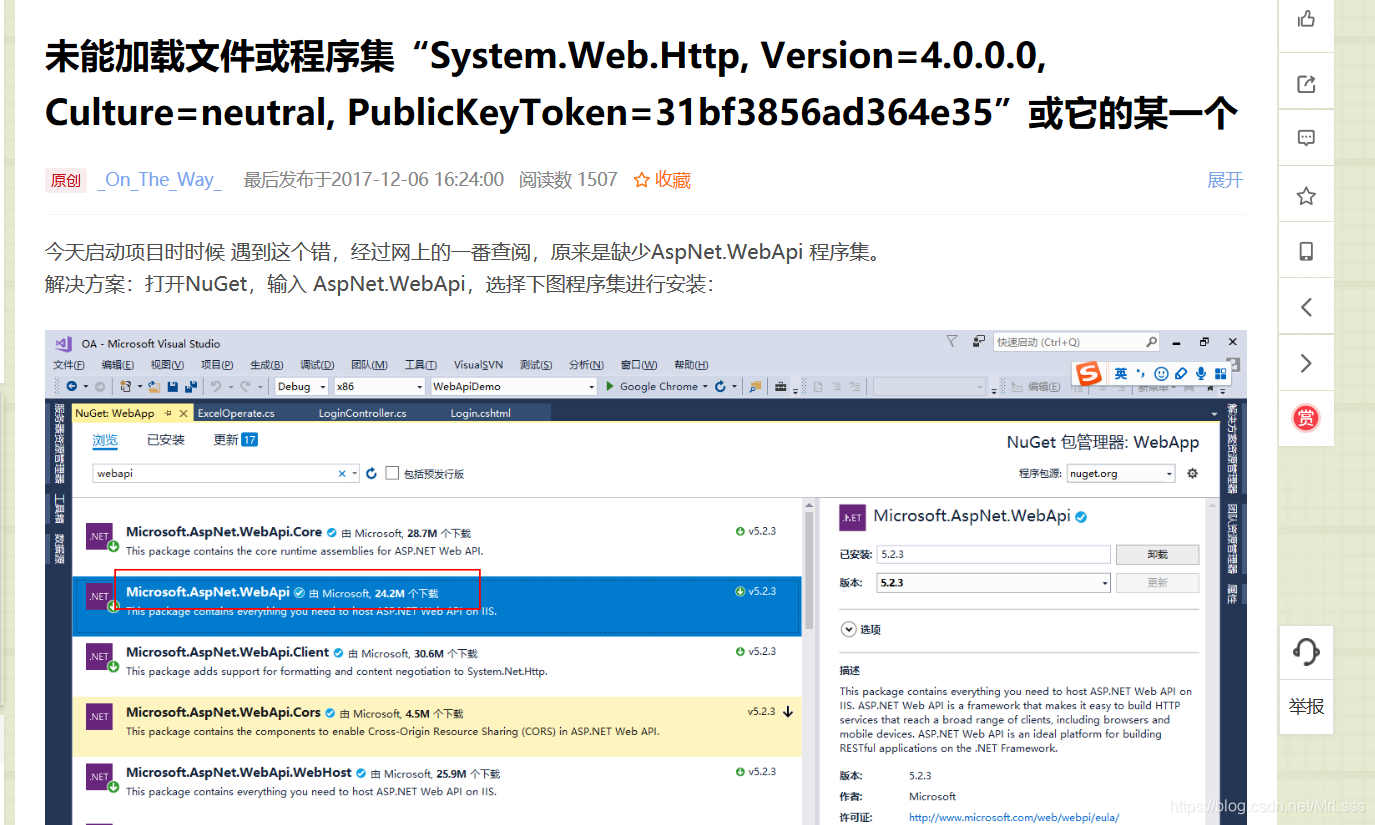Viewport: 1375px width, 825px height.
Task: Open the 工具(T) menu
Action: tap(420, 365)
